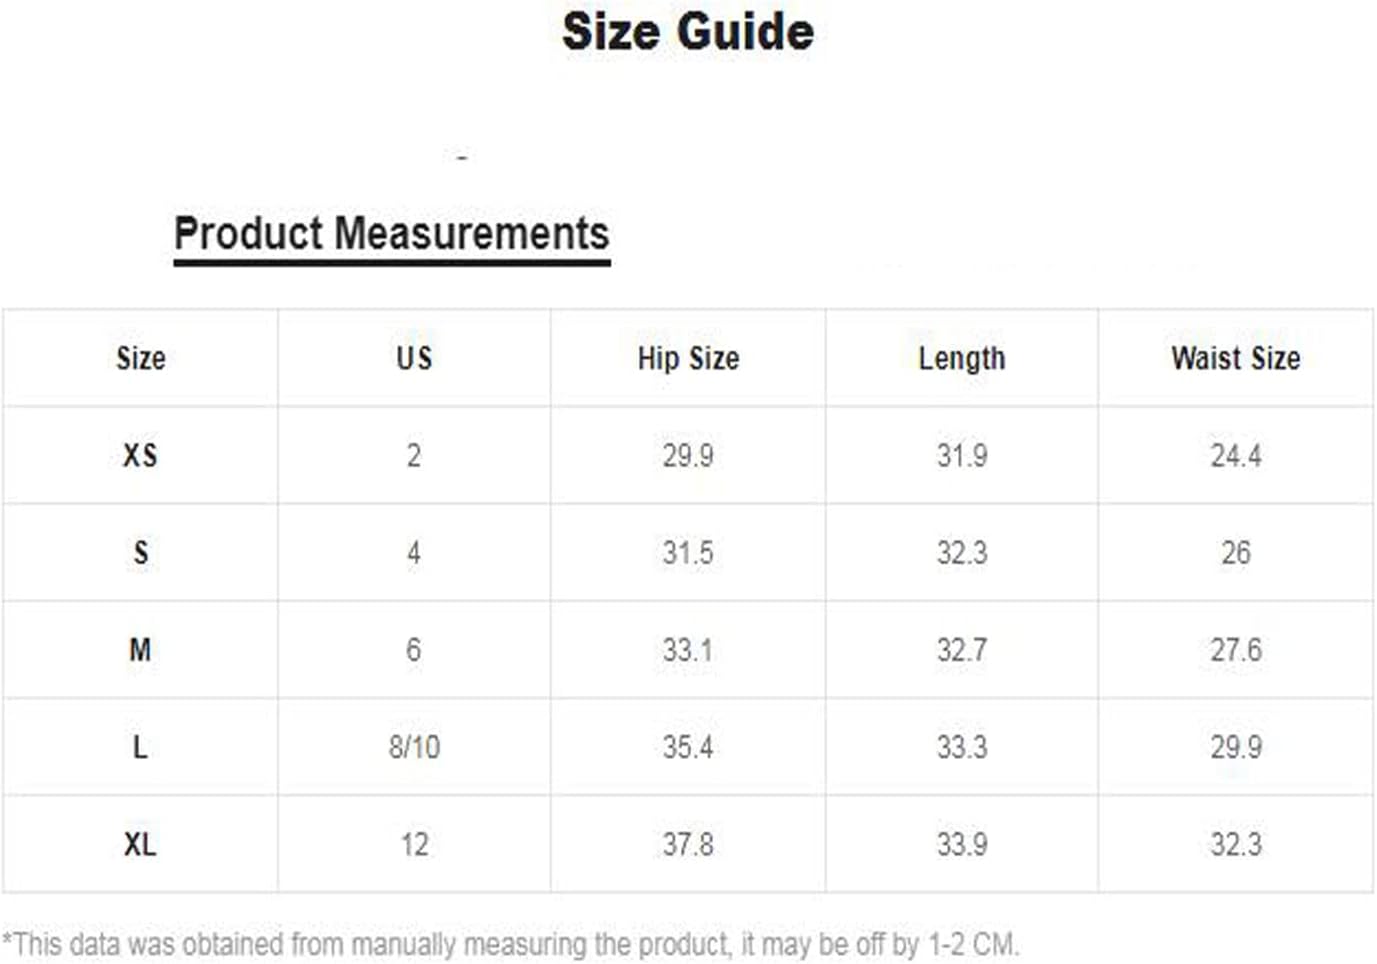Click the Hip Size column header
Viewport: 1377px width, 964px height.
[x=688, y=358]
